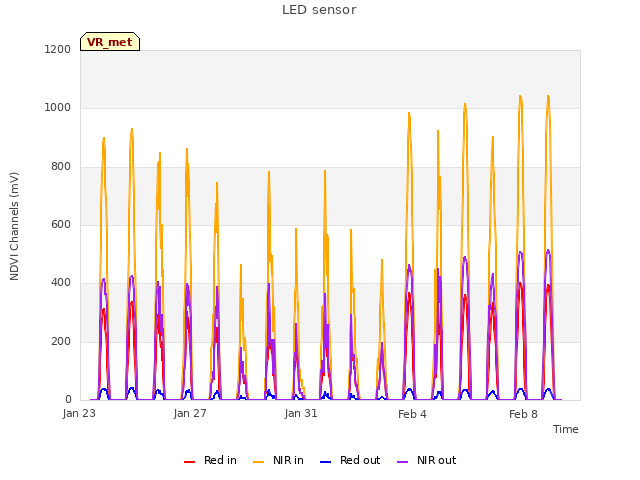
Task: Click the Jan 31 x-axis label
Action: click(301, 413)
